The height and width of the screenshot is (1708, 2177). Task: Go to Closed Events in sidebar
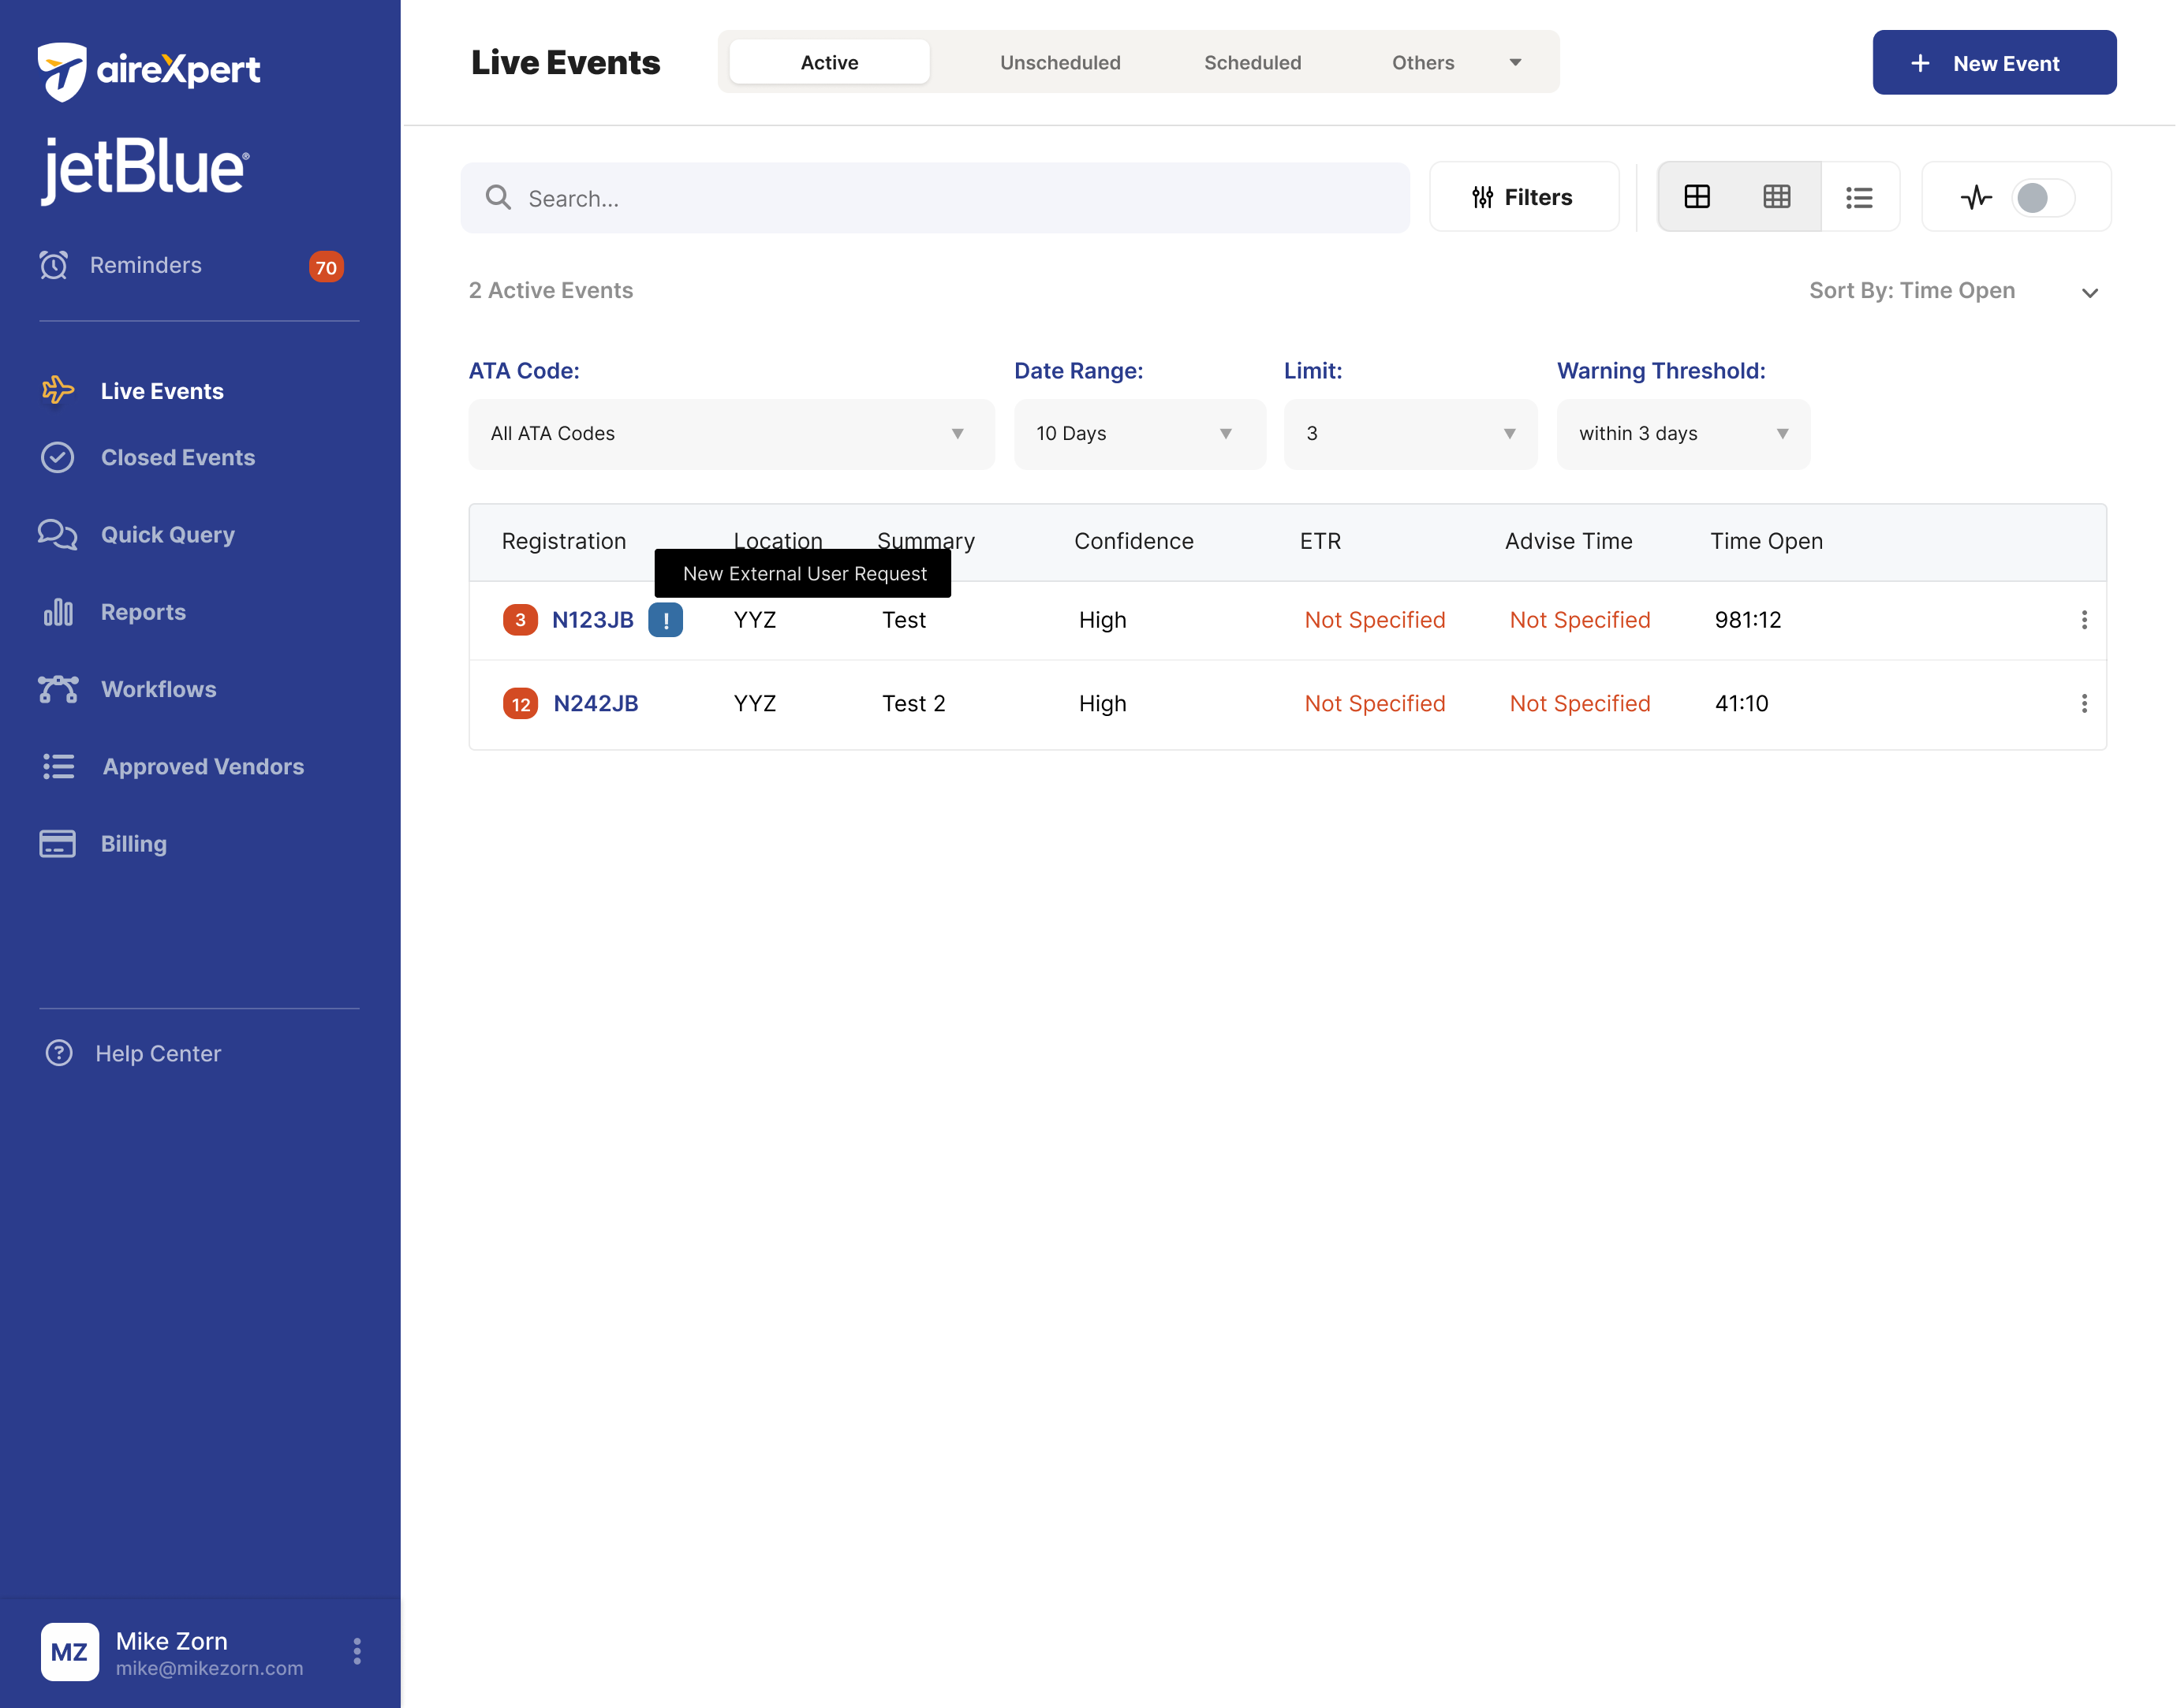pos(178,457)
